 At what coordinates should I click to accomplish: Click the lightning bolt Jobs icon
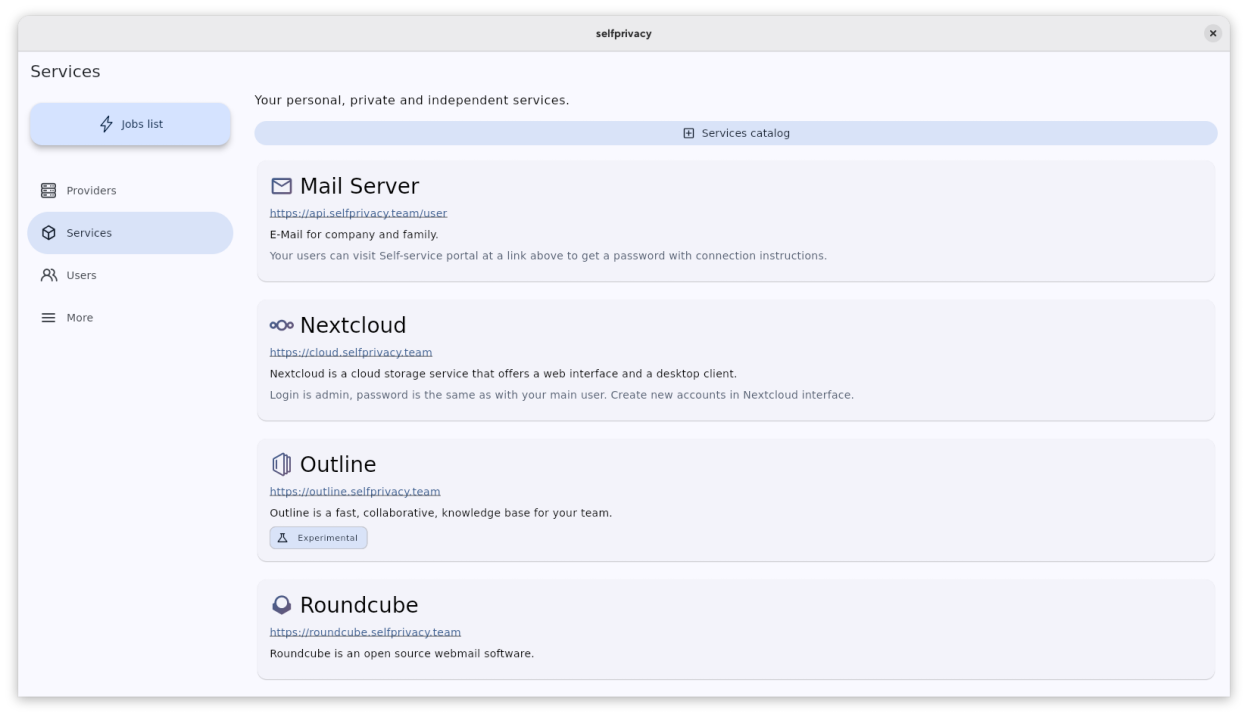point(106,124)
